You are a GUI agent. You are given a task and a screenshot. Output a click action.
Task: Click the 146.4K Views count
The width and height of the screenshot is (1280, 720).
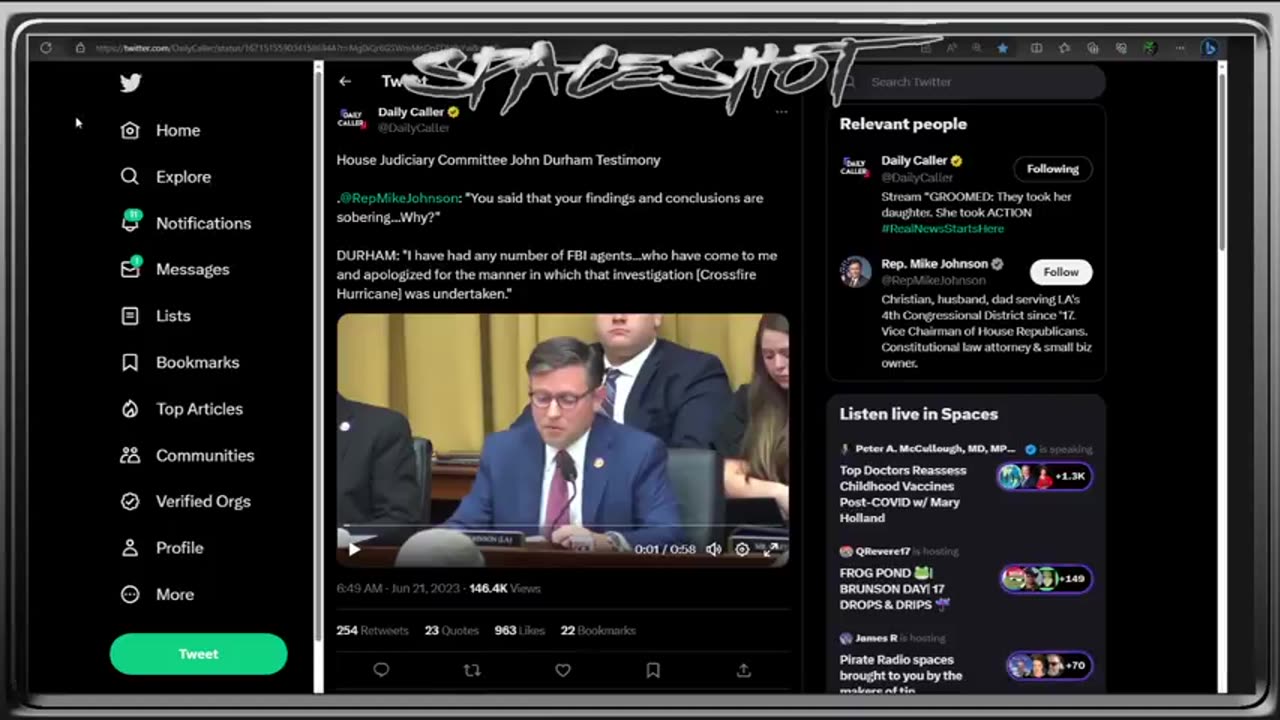(504, 588)
